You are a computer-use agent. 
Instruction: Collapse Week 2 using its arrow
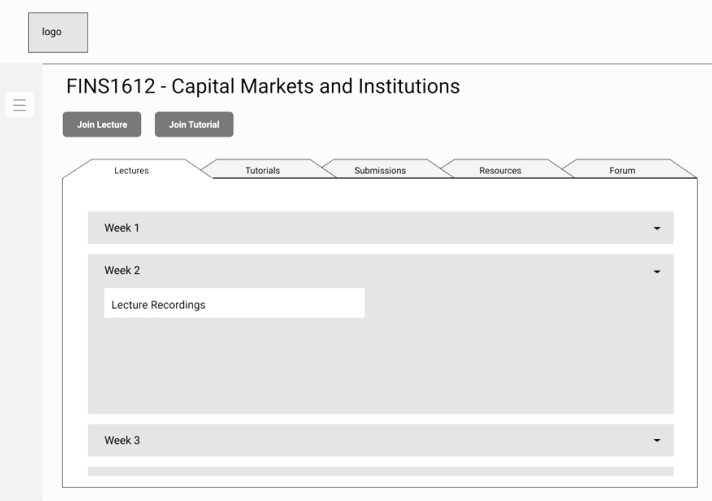[657, 271]
